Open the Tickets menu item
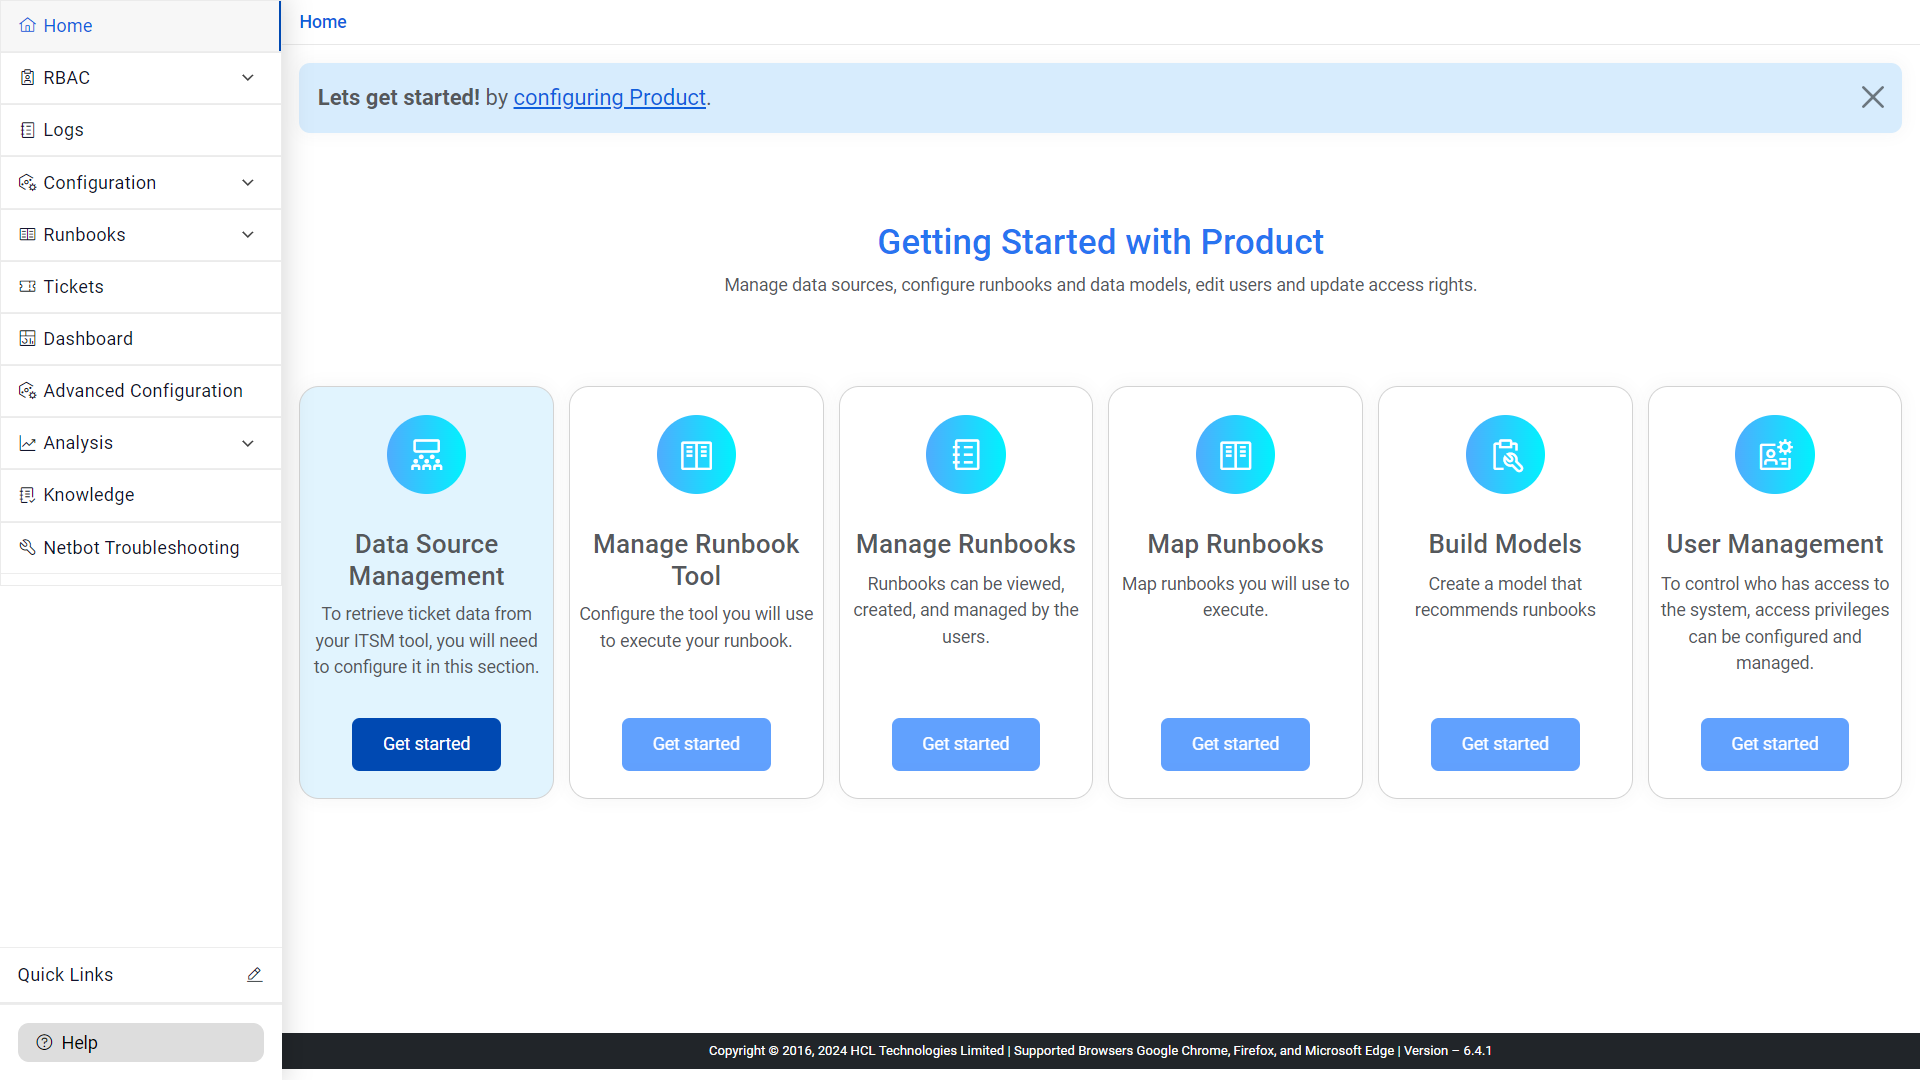This screenshot has width=1920, height=1080. pos(71,286)
